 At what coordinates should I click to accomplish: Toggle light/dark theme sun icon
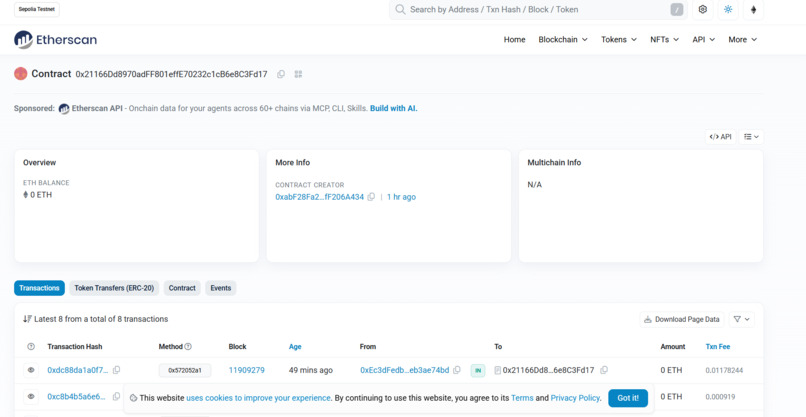click(x=728, y=10)
